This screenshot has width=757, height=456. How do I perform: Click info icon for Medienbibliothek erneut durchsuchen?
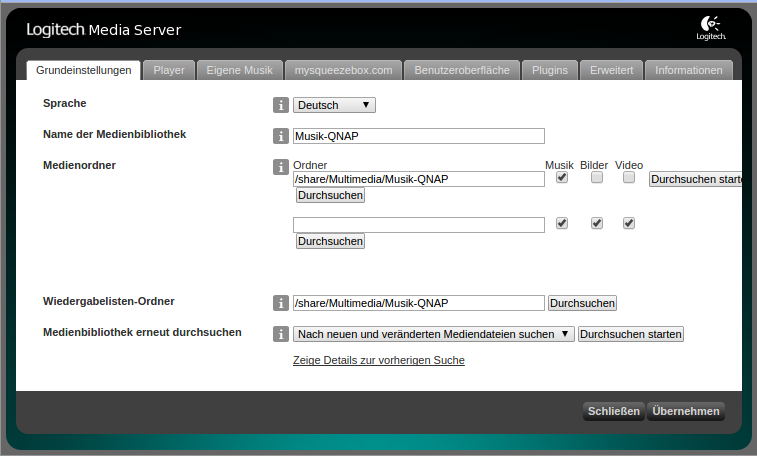click(x=281, y=334)
